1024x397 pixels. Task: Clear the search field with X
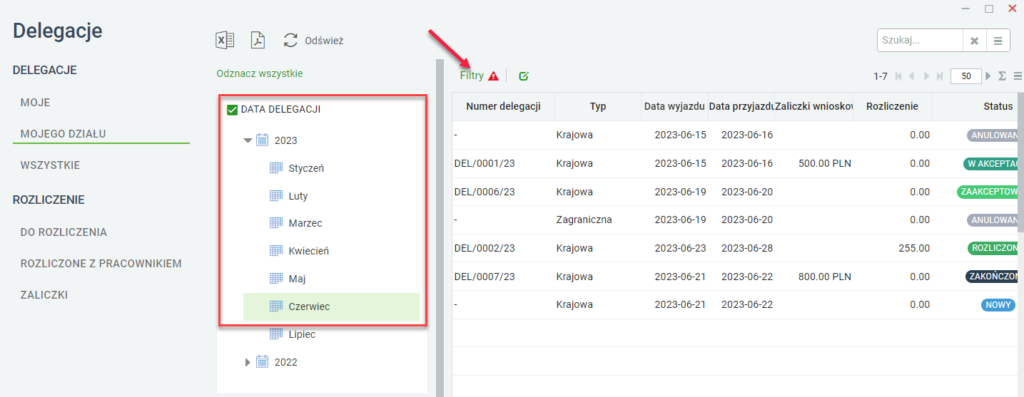(x=974, y=40)
